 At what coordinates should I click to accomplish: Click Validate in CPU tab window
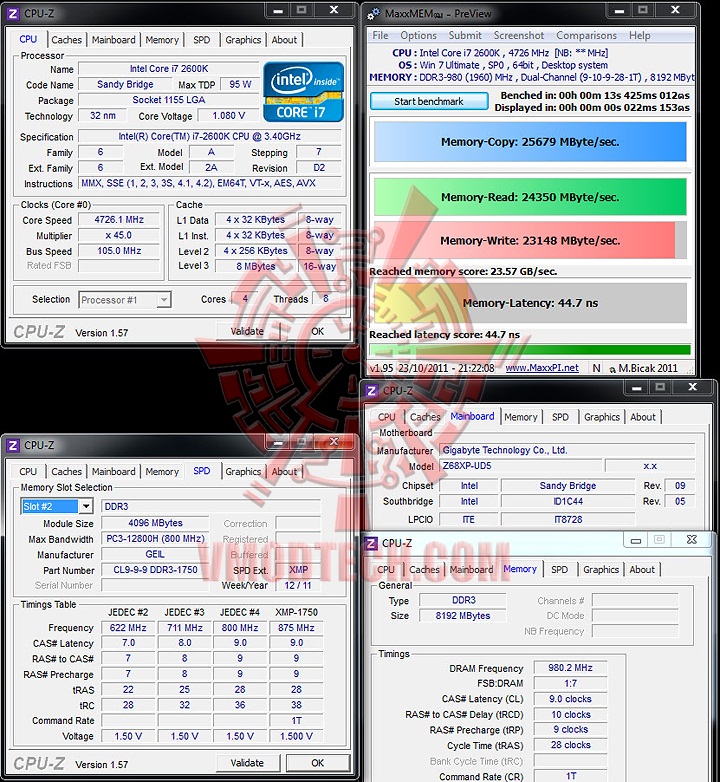(x=247, y=331)
